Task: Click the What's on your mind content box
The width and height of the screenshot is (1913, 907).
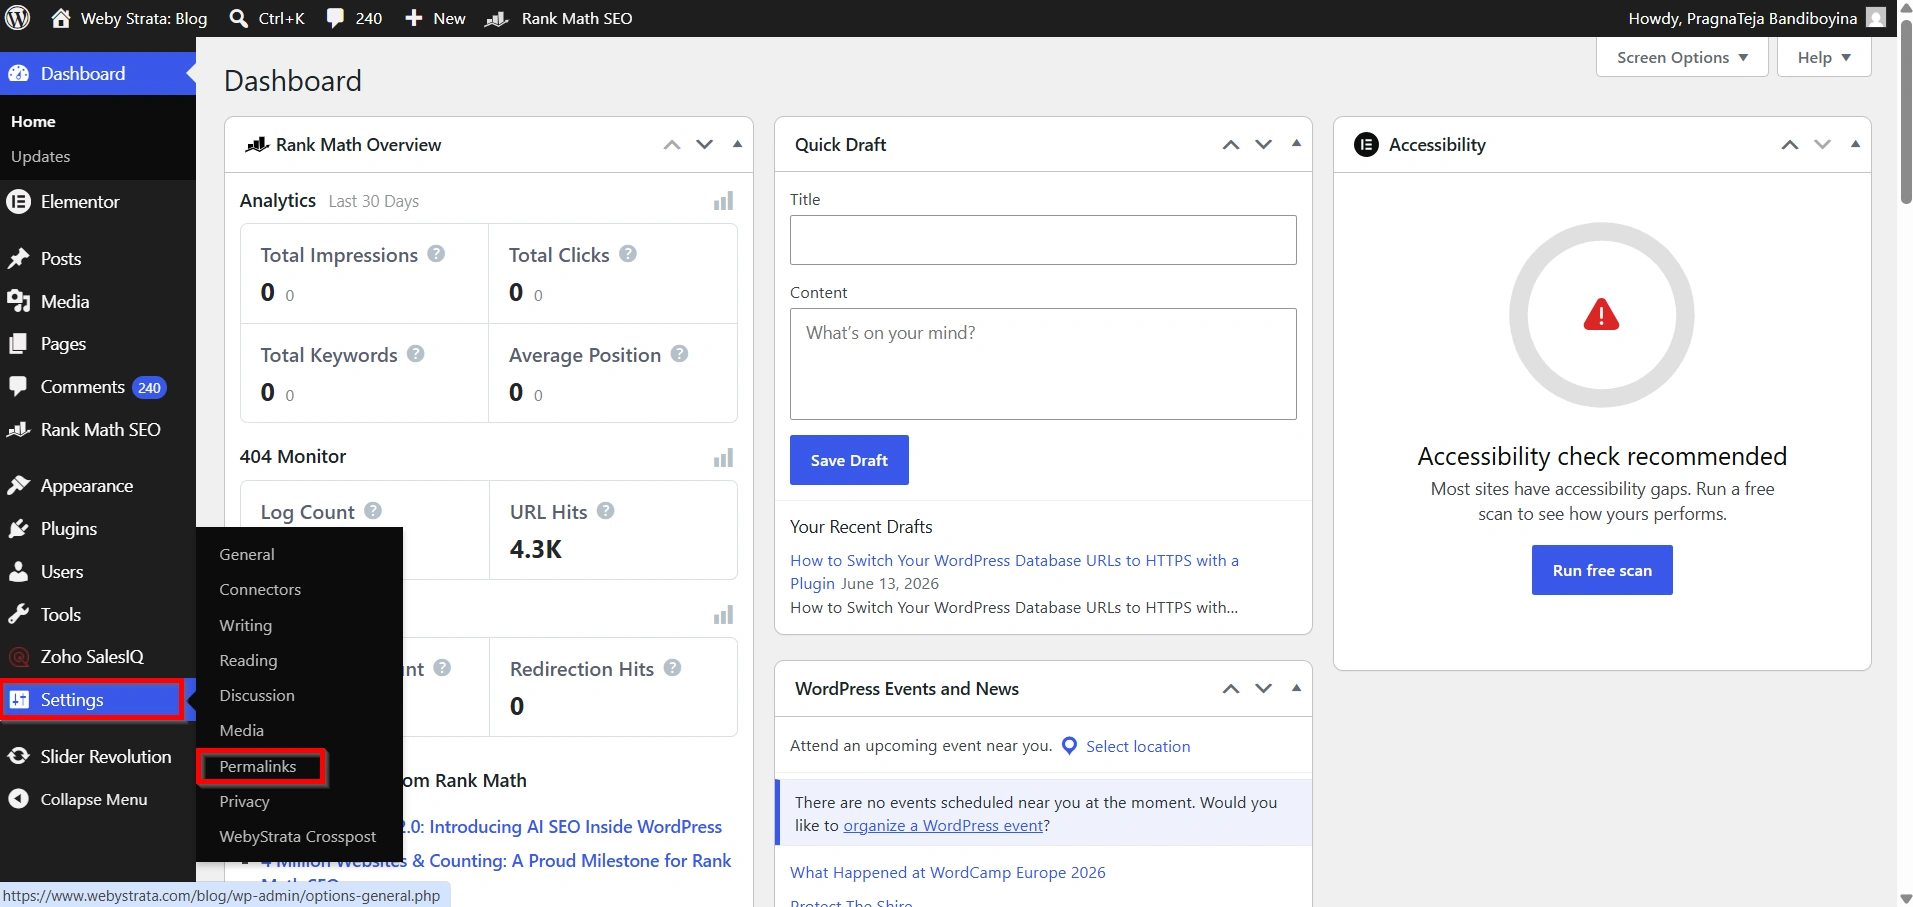Action: (x=1043, y=364)
